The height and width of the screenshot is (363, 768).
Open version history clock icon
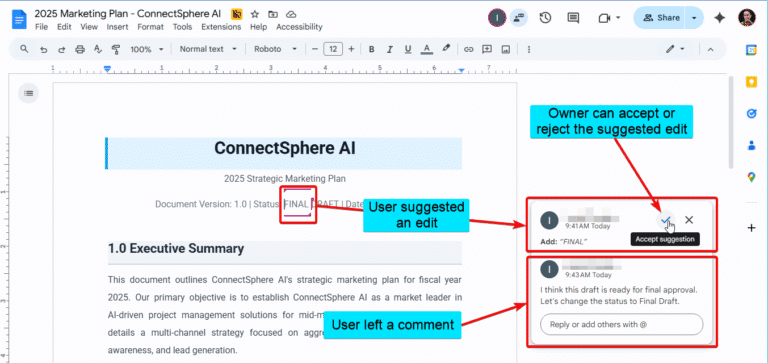click(x=545, y=18)
